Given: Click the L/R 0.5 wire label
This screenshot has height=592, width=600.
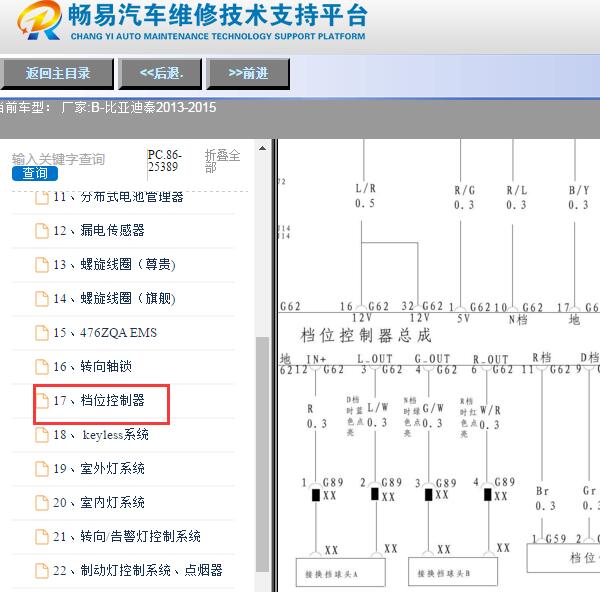Looking at the screenshot, I should click(365, 196).
